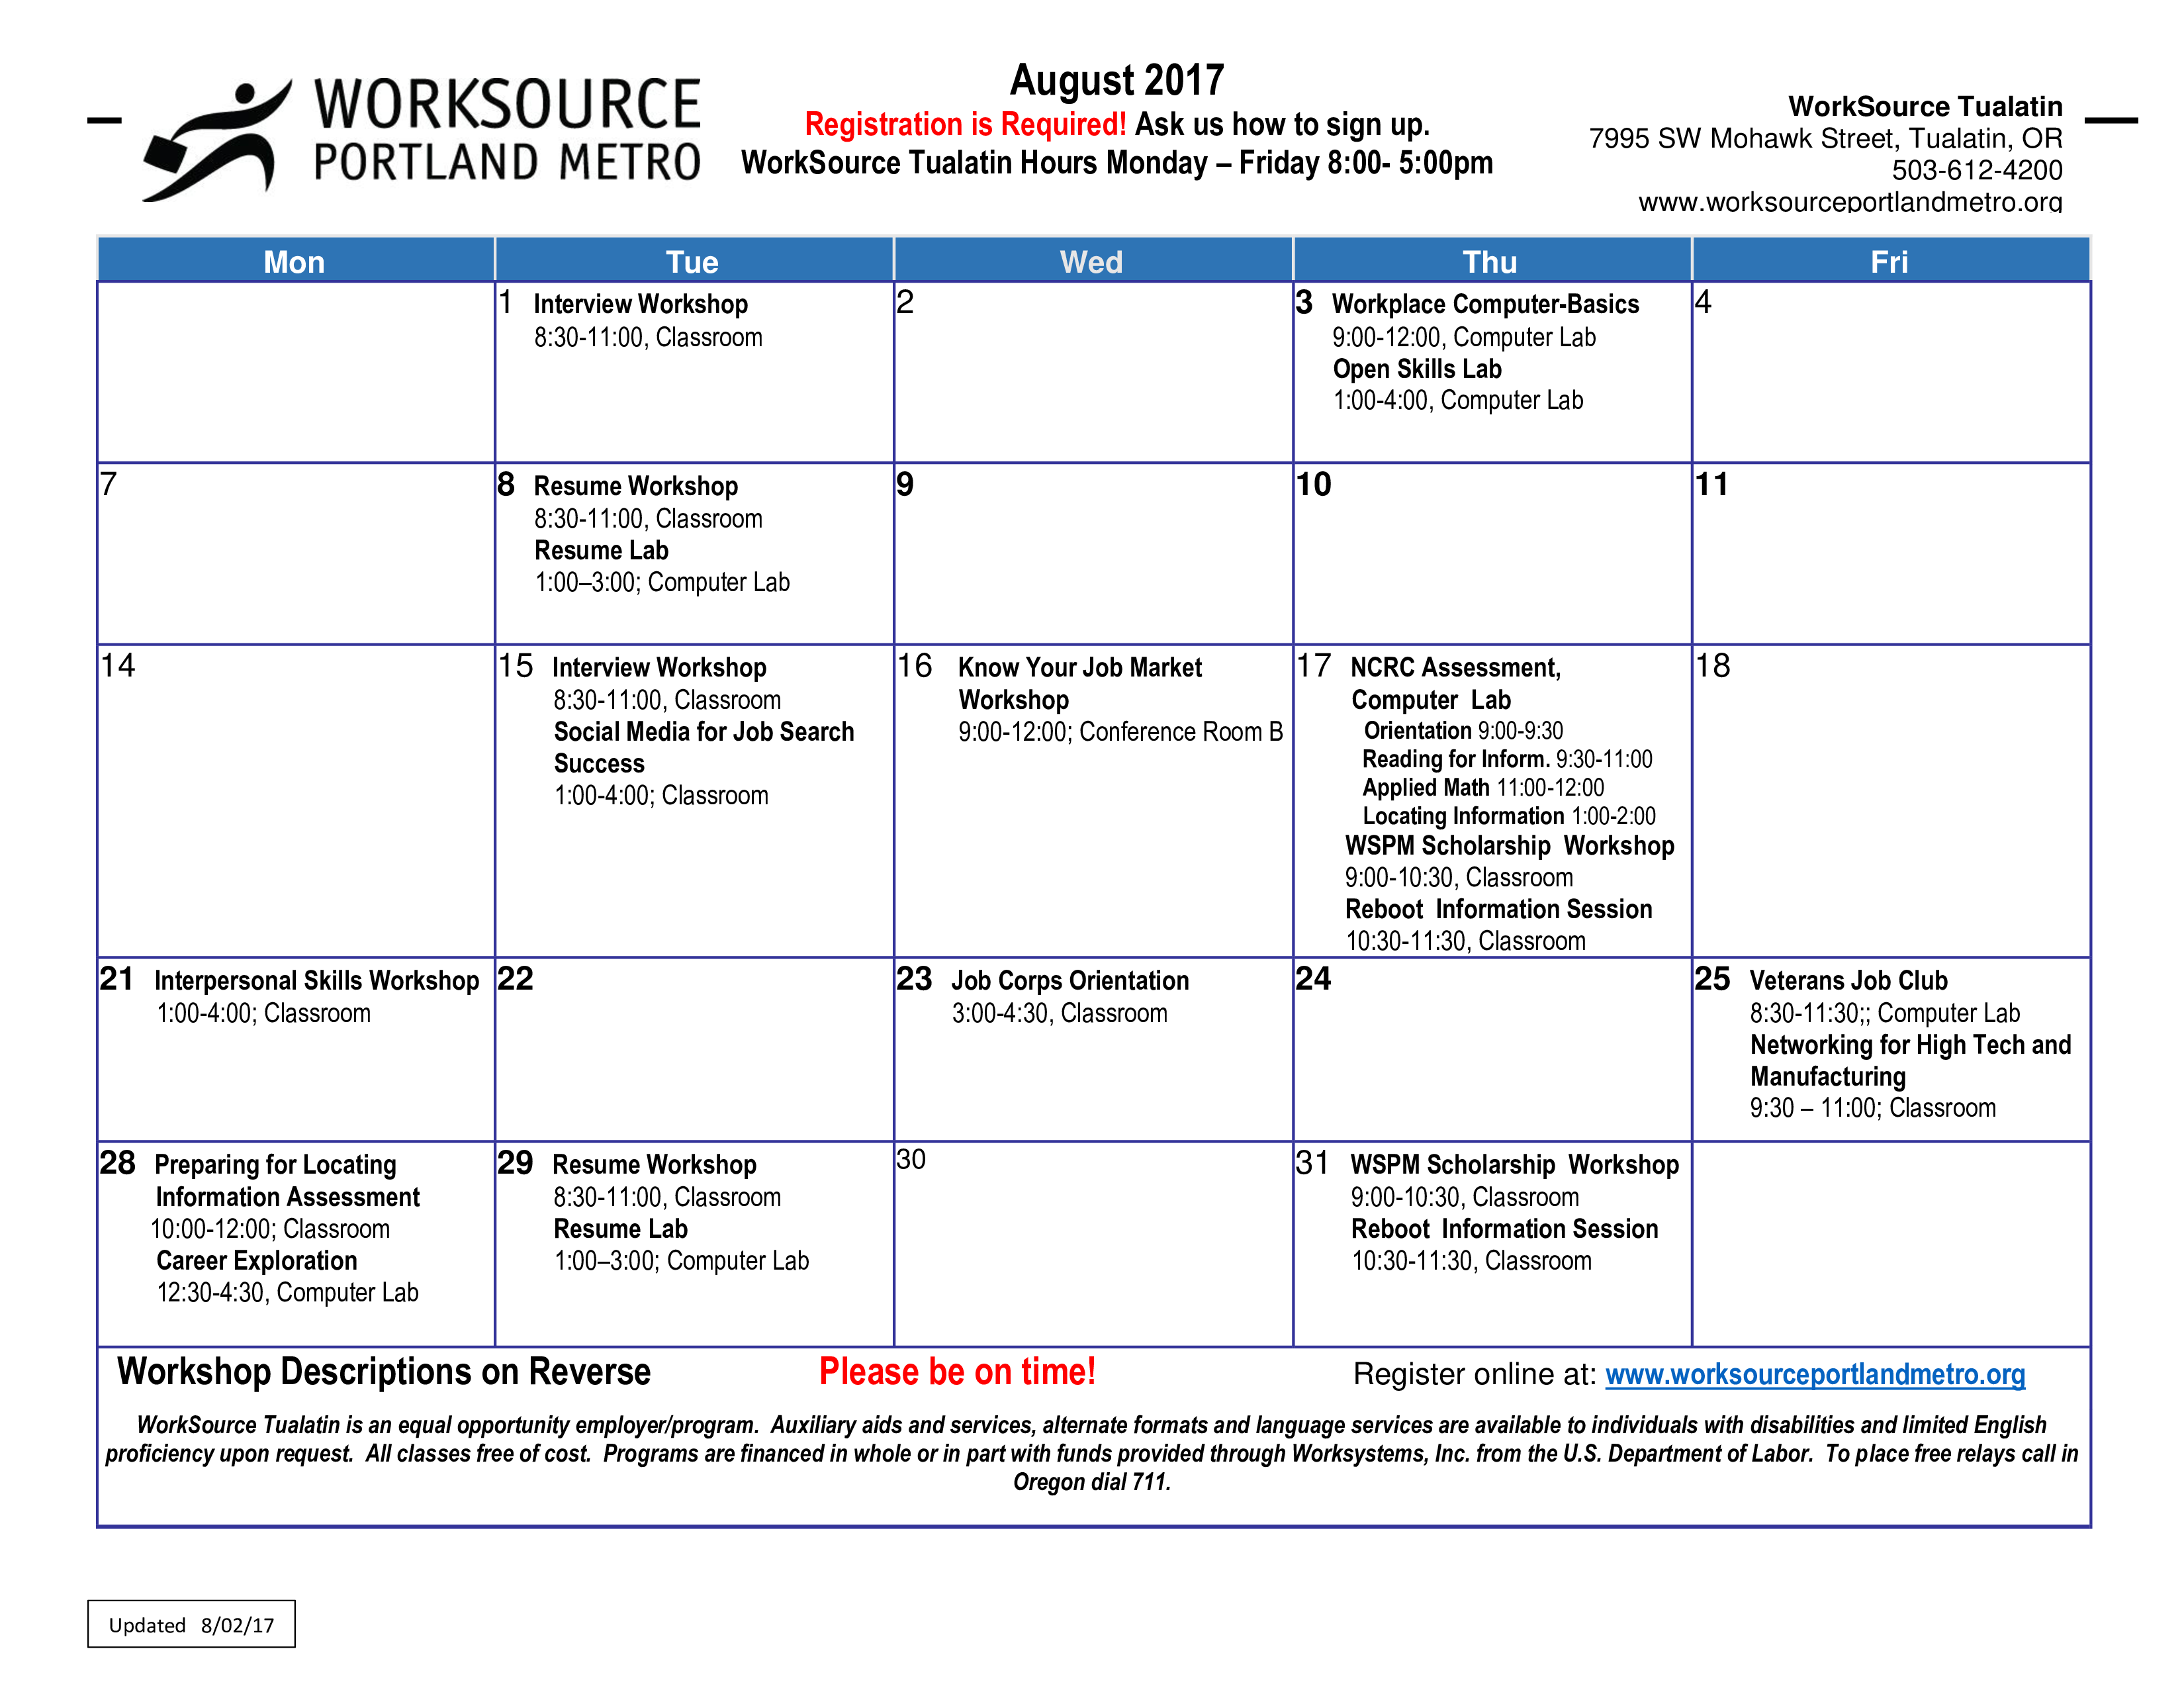This screenshot has width=2184, height=1688.
Task: Click Reboot Information Session on August 31
Action: click(1504, 1228)
